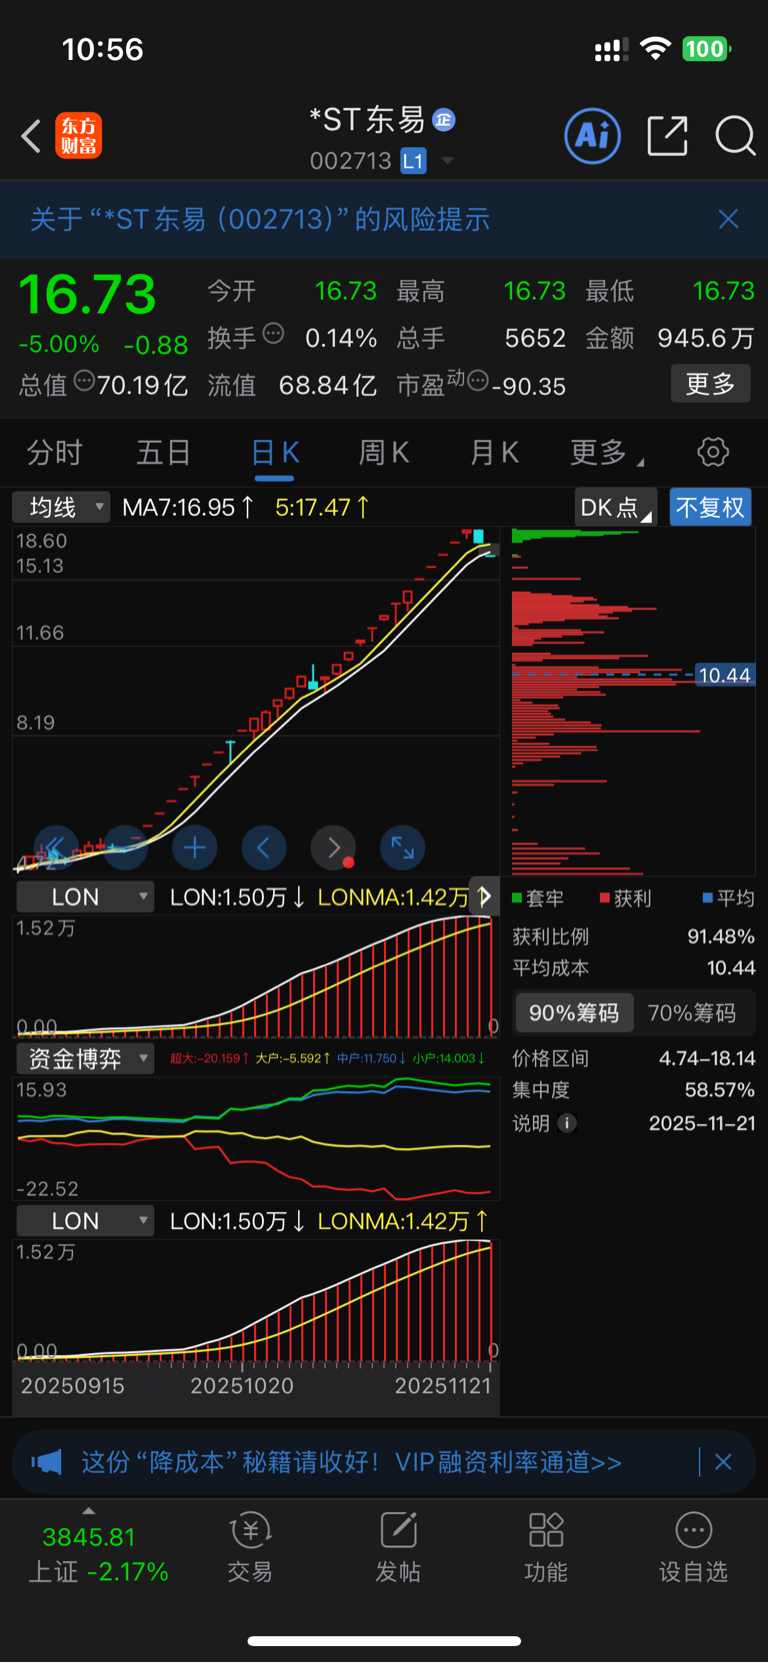Tap the 10.44 average cost marker
This screenshot has height=1663, width=768.
click(725, 675)
